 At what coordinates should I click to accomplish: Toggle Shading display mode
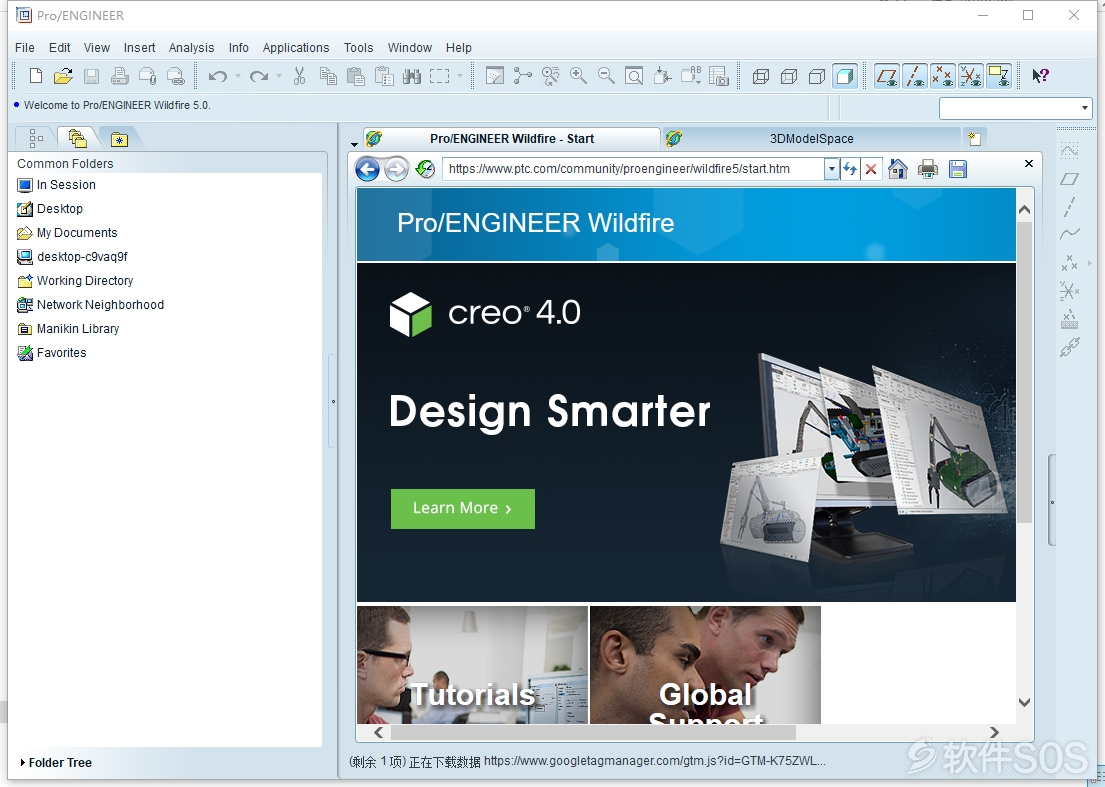pyautogui.click(x=845, y=75)
